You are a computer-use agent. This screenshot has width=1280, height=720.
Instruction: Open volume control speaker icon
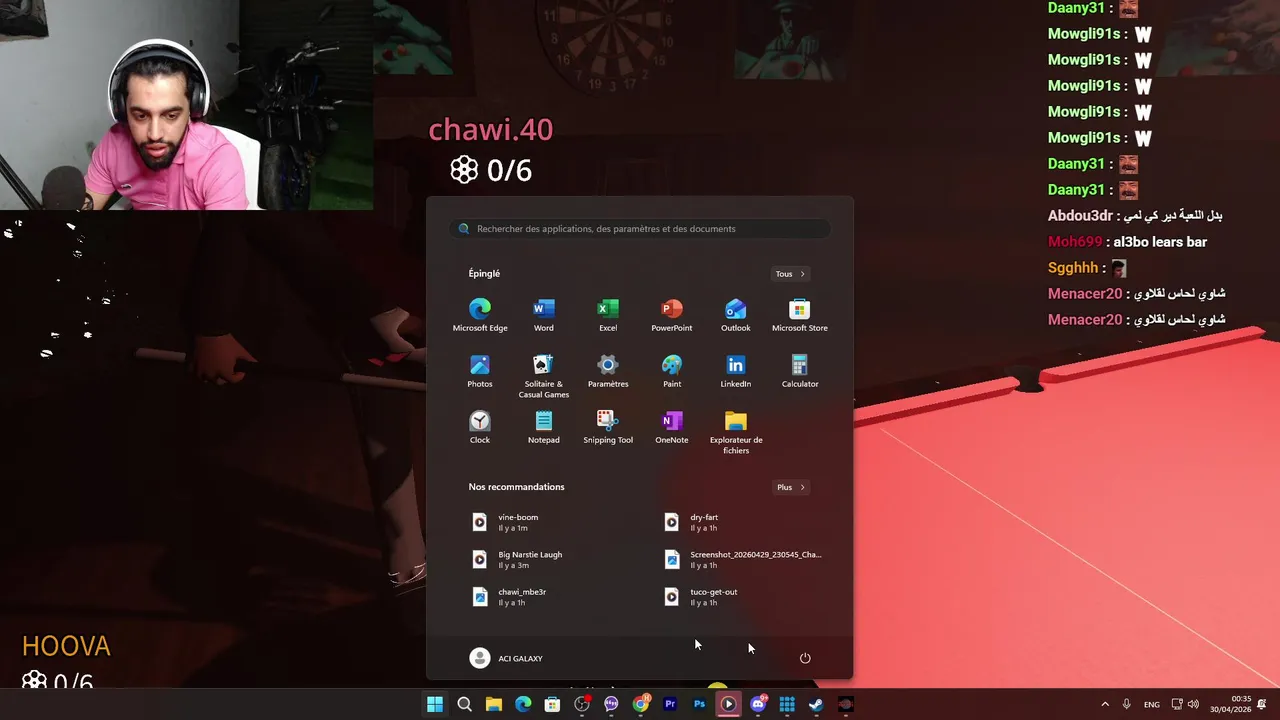click(x=1193, y=704)
